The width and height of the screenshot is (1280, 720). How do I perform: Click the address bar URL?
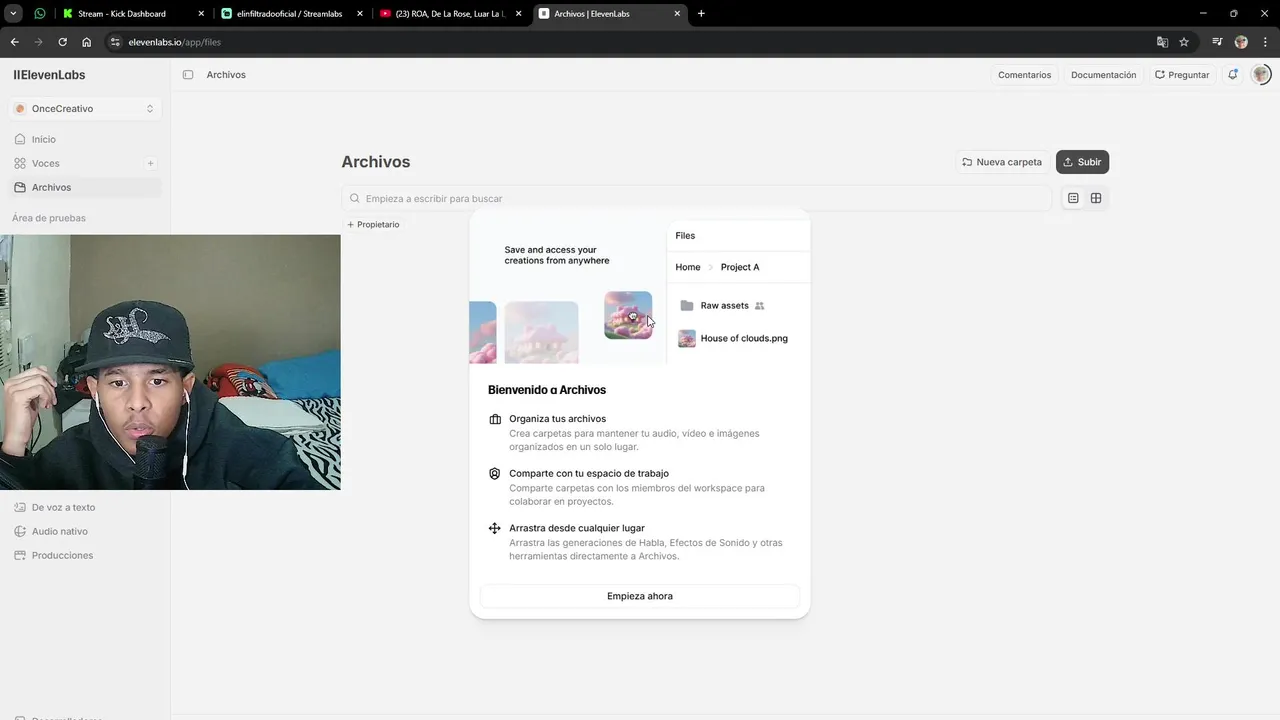pyautogui.click(x=175, y=42)
